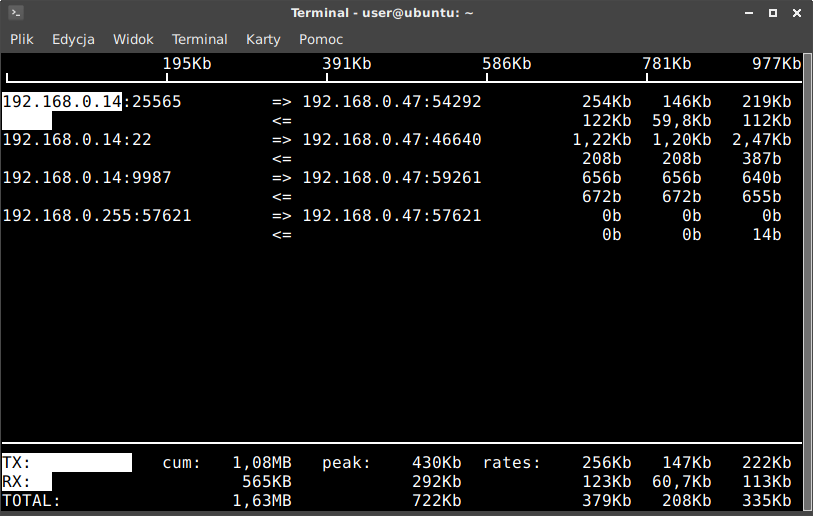Open the Karty menu
The height and width of the screenshot is (516, 813).
(x=263, y=39)
